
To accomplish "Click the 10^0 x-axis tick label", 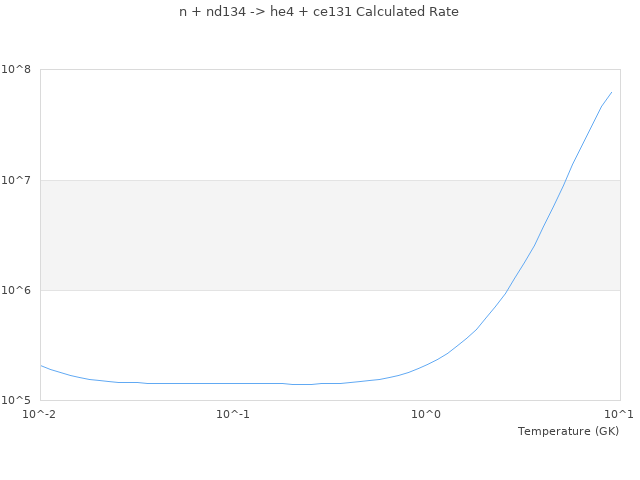I will tap(427, 414).
